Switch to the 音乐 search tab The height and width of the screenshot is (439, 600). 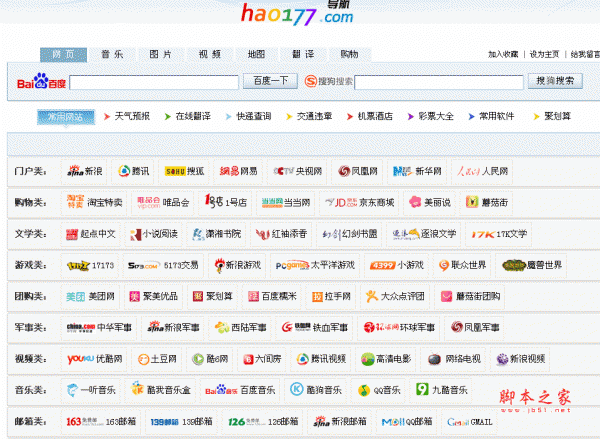click(112, 54)
